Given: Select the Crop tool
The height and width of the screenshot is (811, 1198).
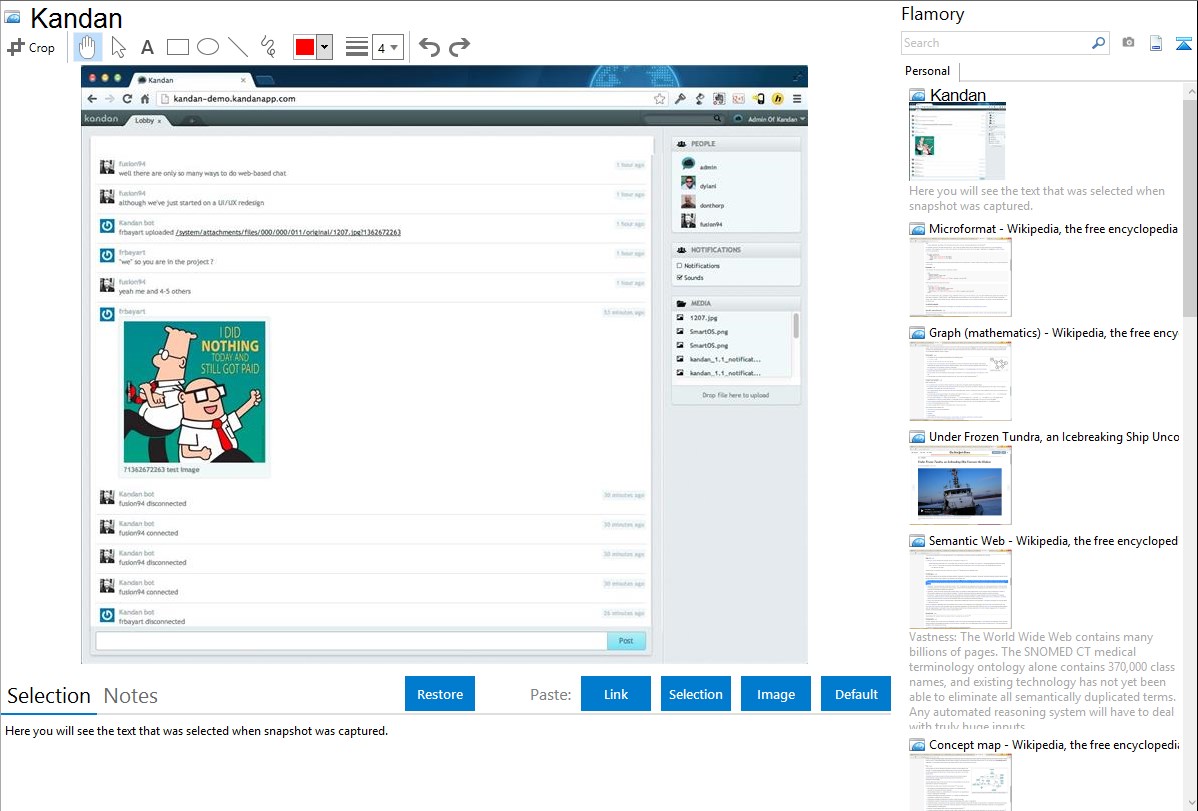Looking at the screenshot, I should (x=31, y=47).
